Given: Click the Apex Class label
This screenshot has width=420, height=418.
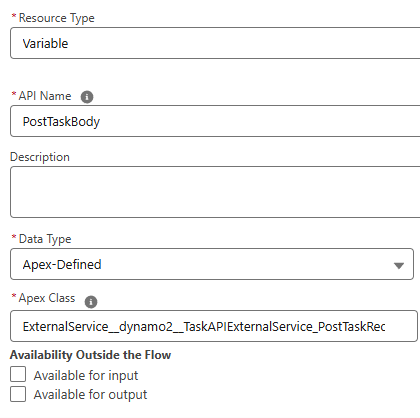Looking at the screenshot, I should pos(47,298).
